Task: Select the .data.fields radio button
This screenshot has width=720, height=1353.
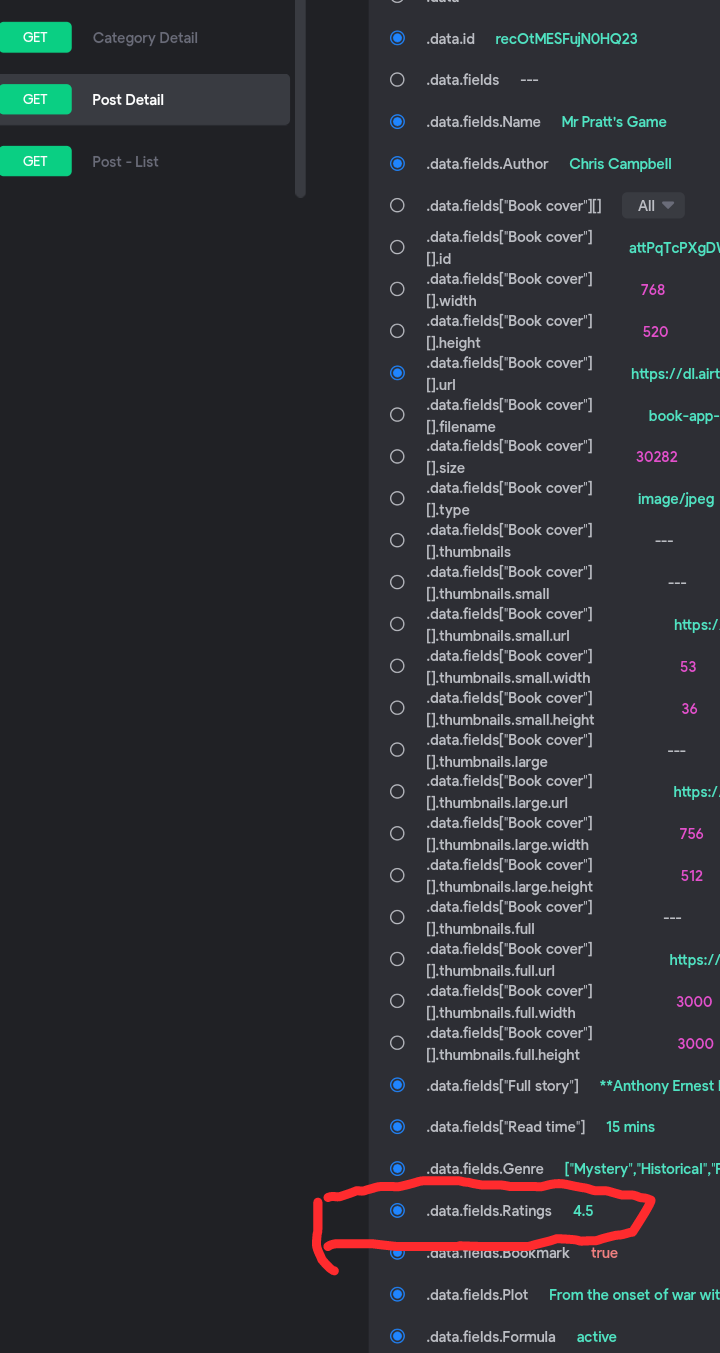Action: (x=397, y=80)
